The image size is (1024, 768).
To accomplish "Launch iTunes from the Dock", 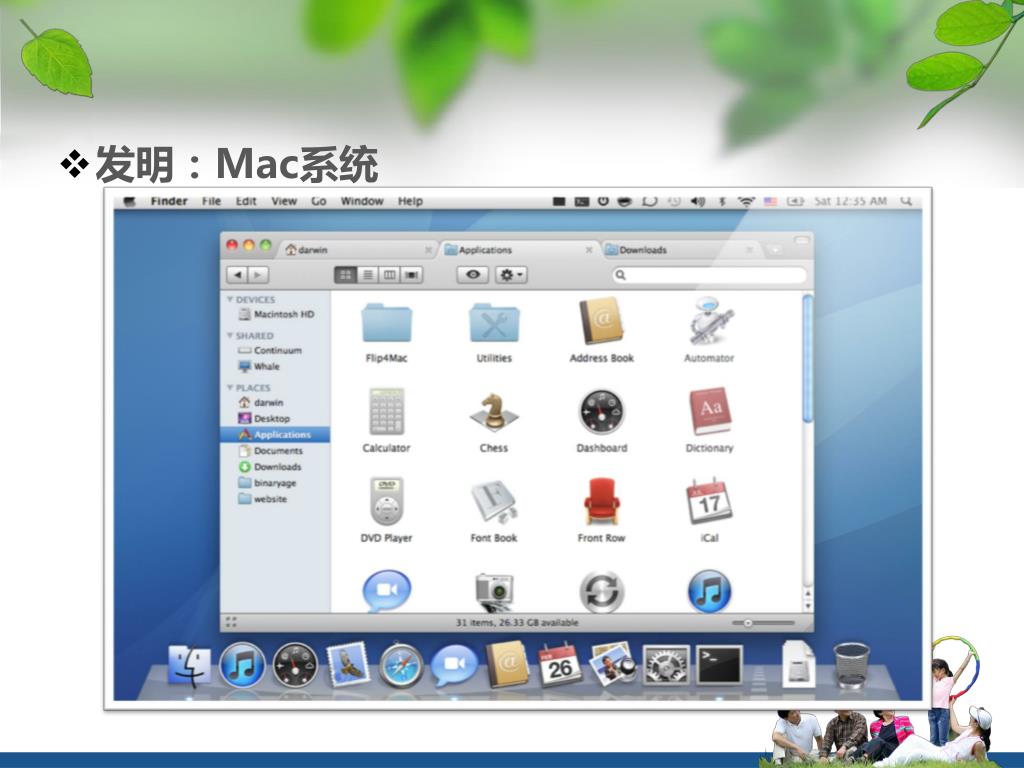I will point(242,665).
